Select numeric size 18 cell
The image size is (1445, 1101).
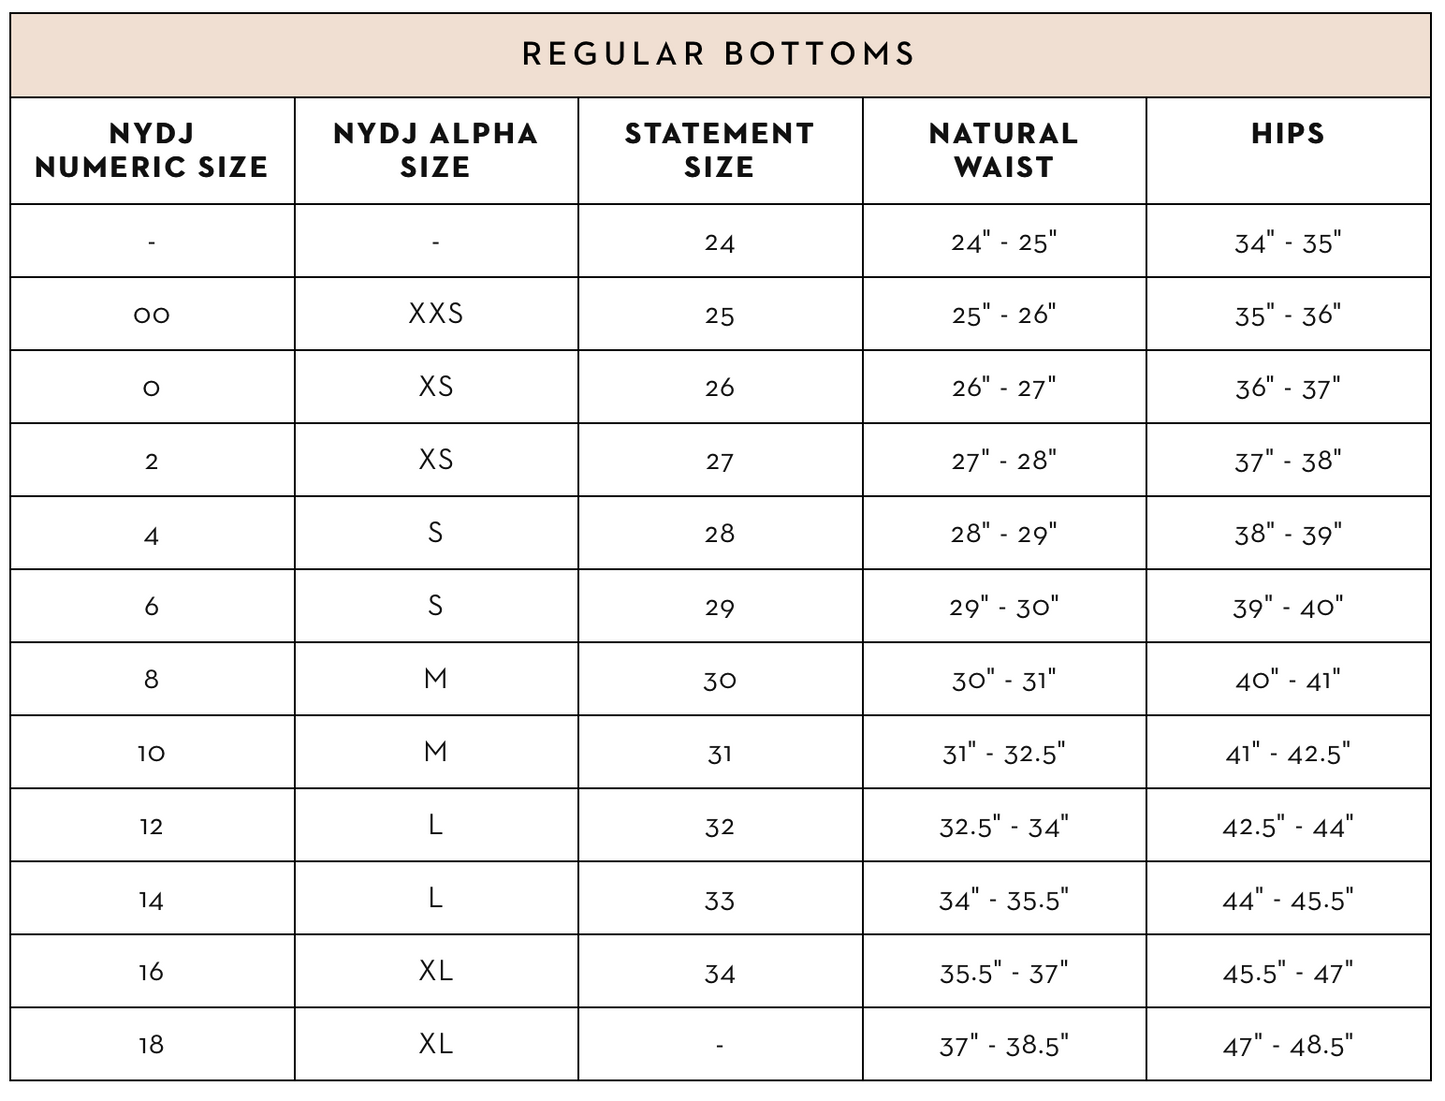click(152, 1045)
